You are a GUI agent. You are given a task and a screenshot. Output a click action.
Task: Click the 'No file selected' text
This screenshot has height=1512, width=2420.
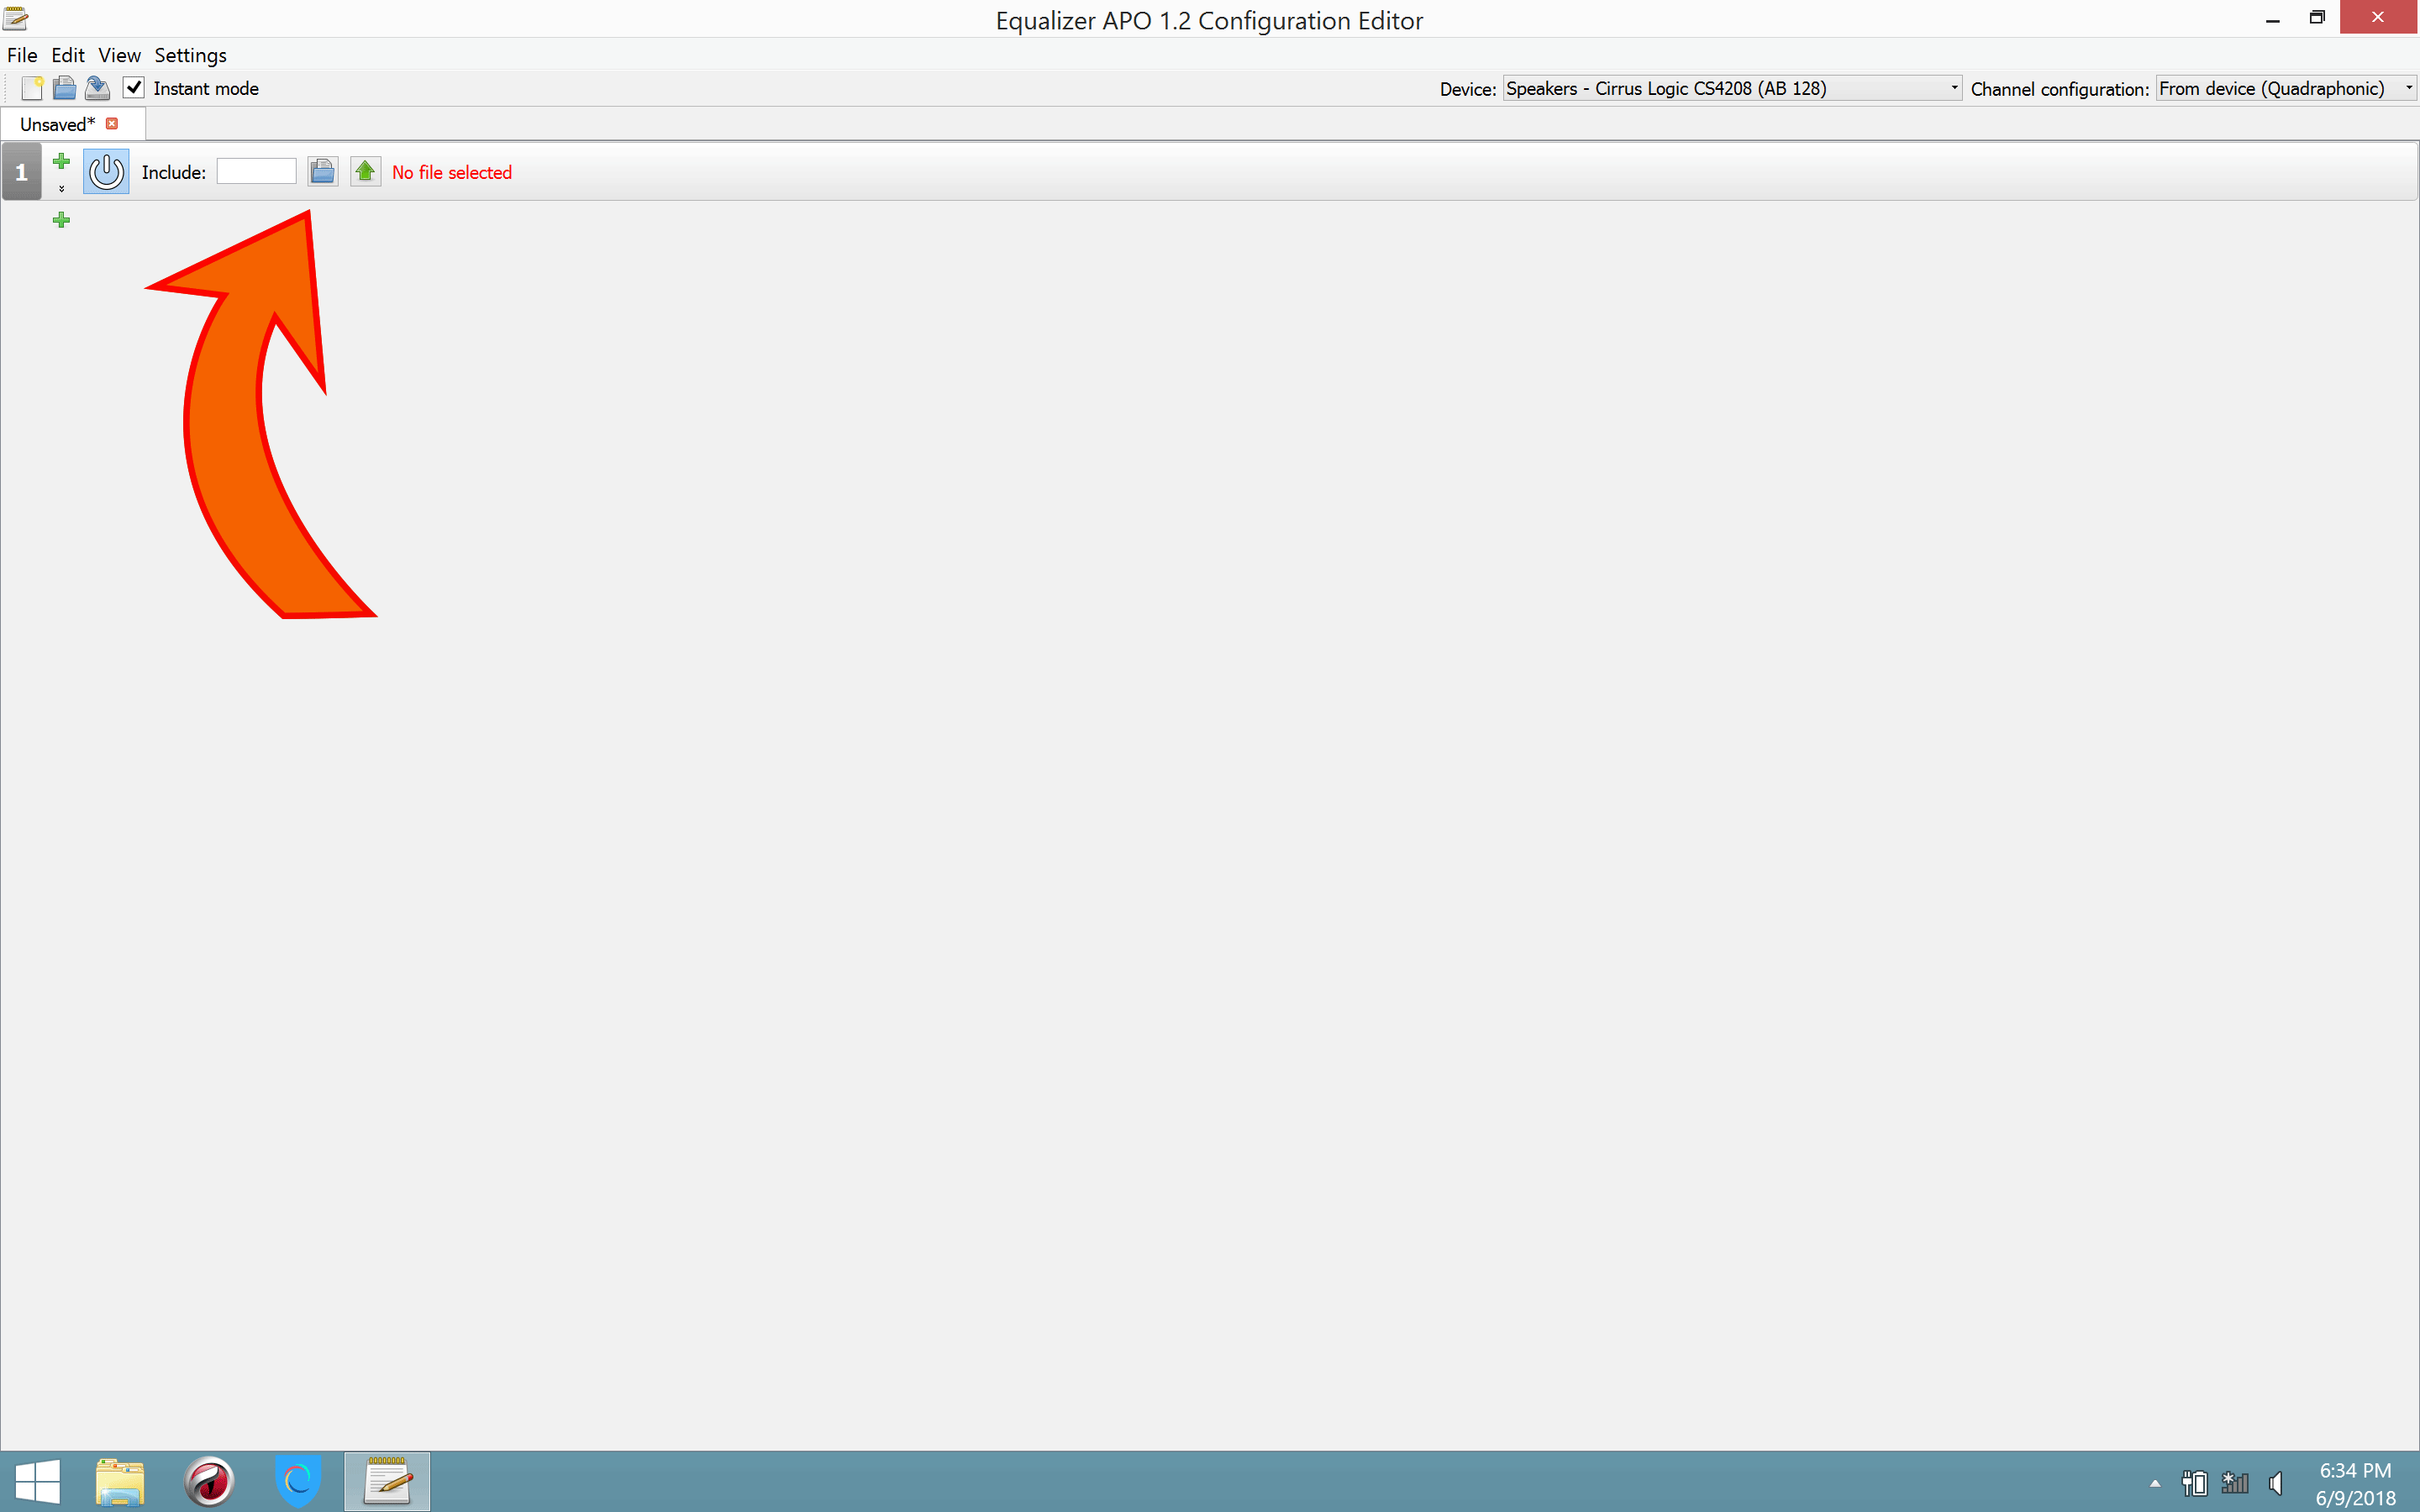click(452, 172)
